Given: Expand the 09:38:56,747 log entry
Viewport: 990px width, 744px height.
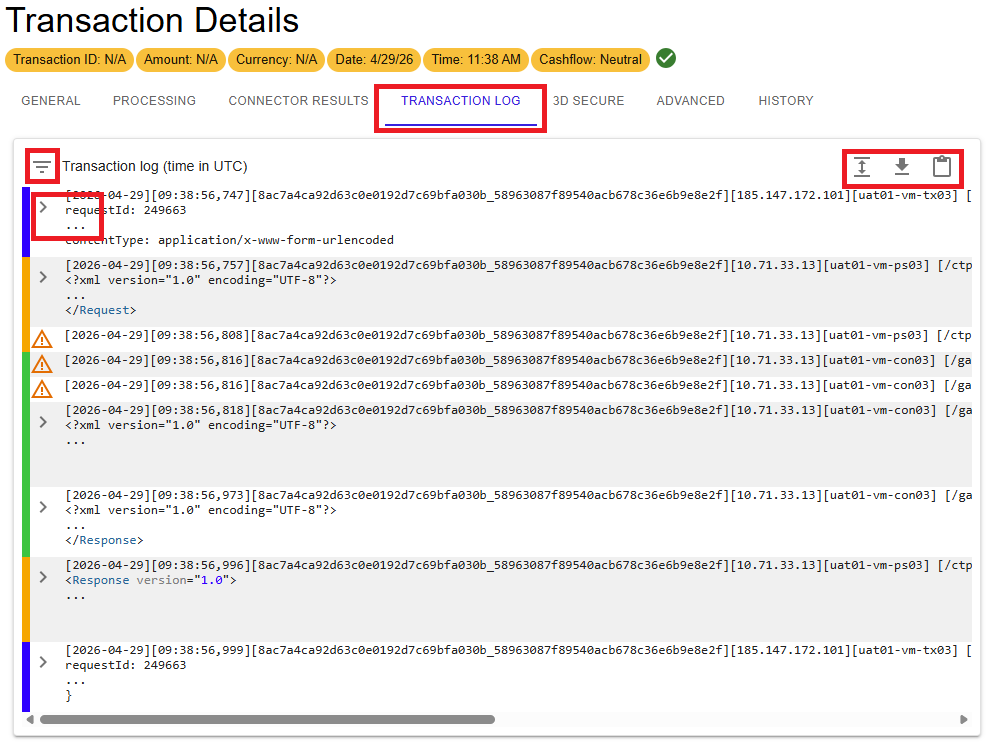Looking at the screenshot, I should tap(43, 207).
